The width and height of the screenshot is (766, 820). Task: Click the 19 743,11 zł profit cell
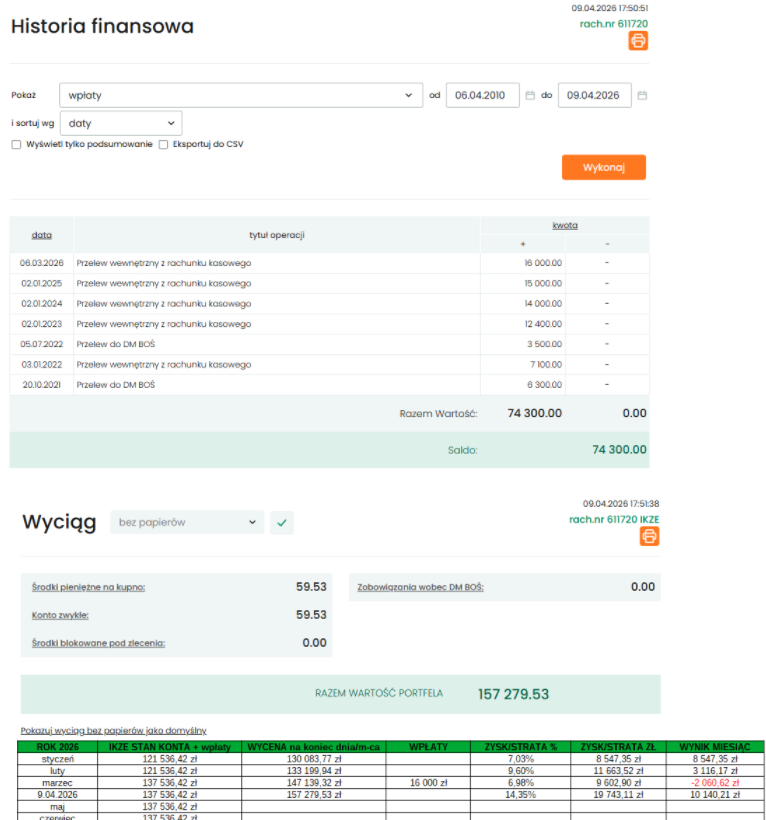pyautogui.click(x=618, y=795)
